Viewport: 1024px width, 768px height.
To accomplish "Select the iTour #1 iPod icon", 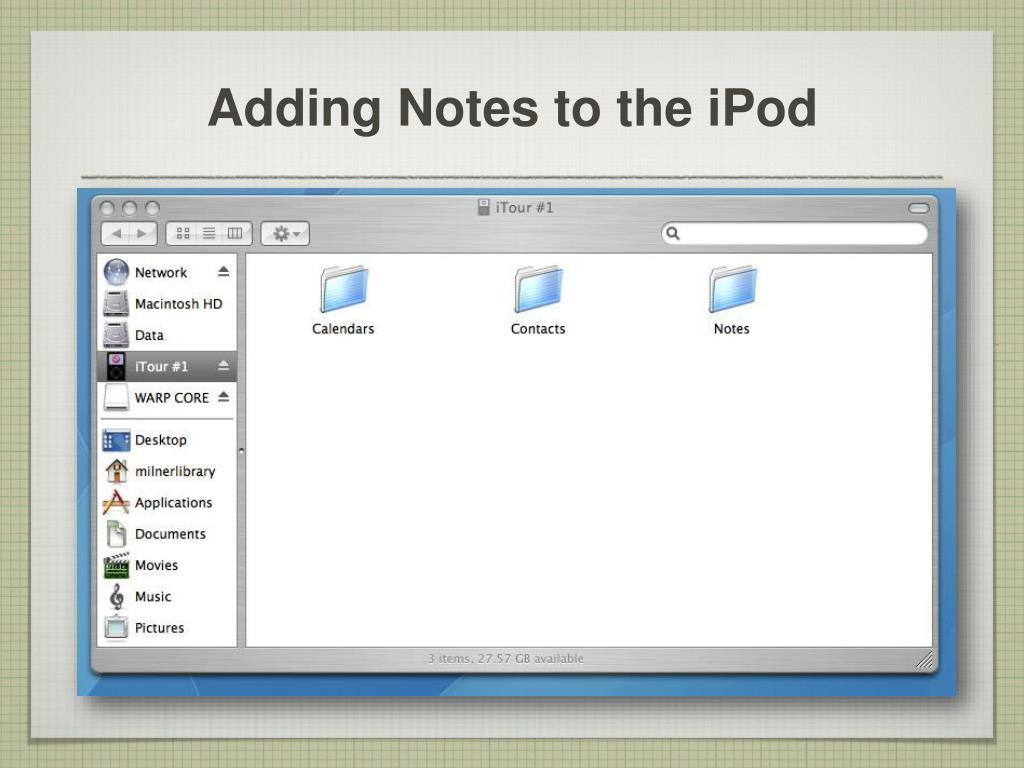I will click(116, 366).
